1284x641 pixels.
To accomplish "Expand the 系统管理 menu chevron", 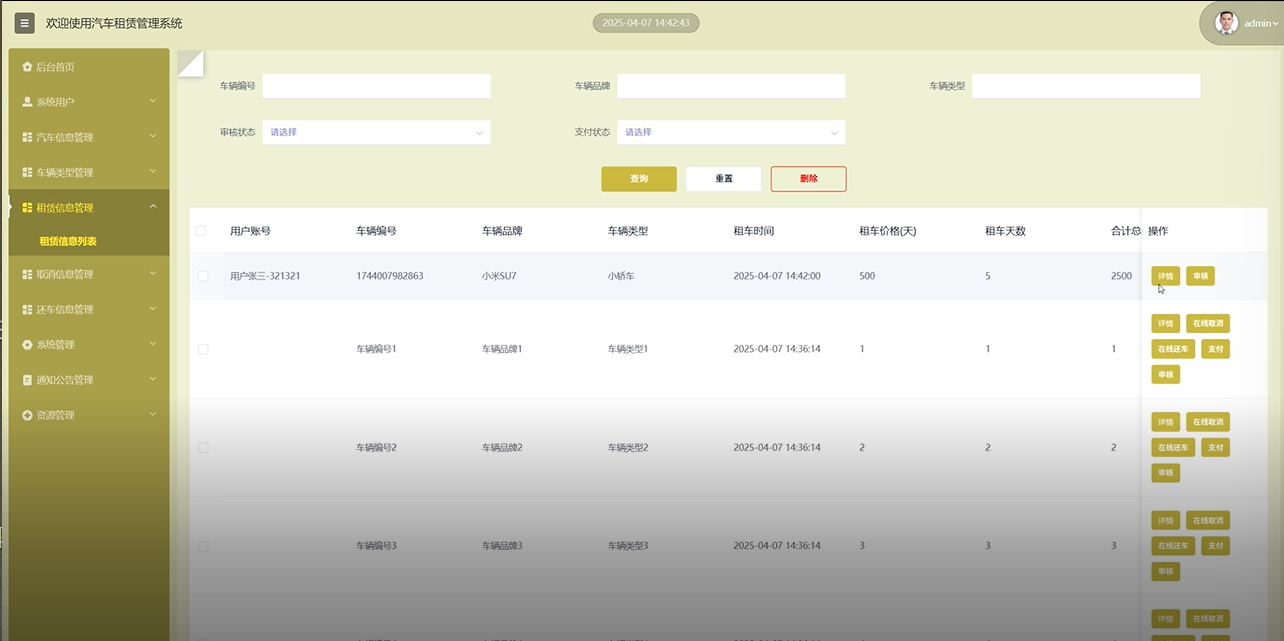I will click(x=153, y=343).
